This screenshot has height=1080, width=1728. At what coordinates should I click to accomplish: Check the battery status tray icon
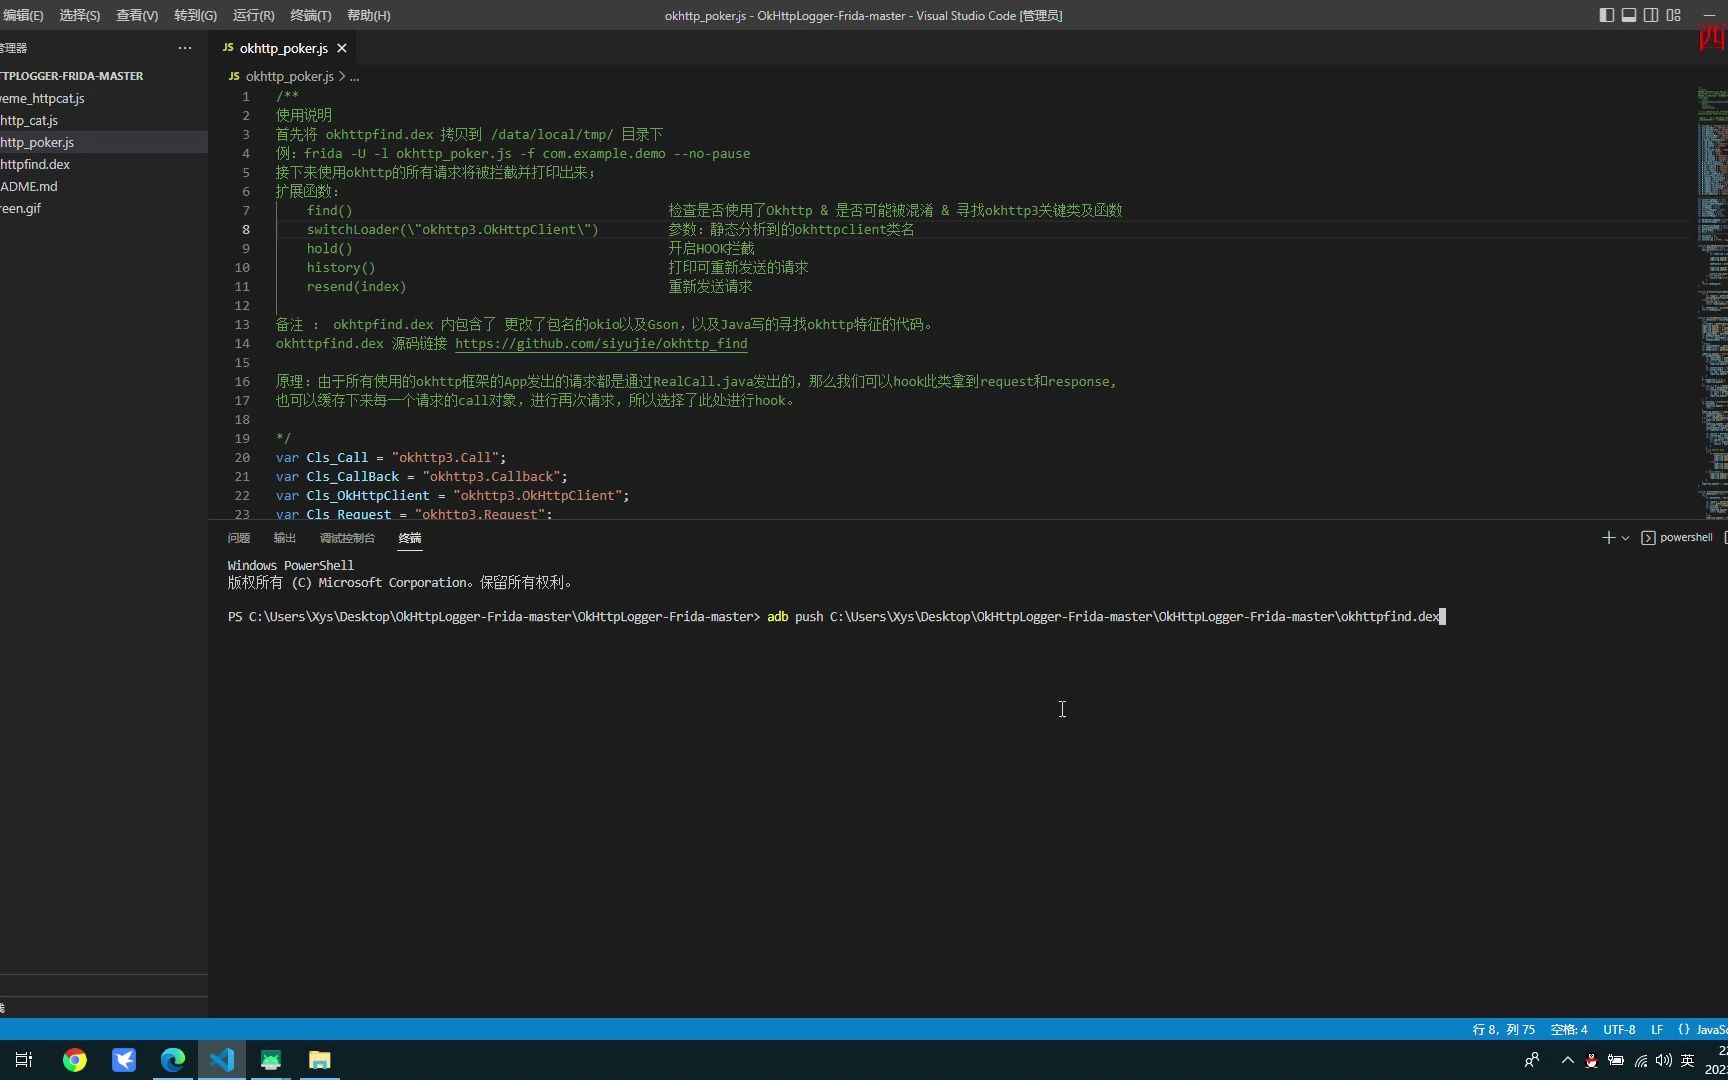click(x=1616, y=1060)
